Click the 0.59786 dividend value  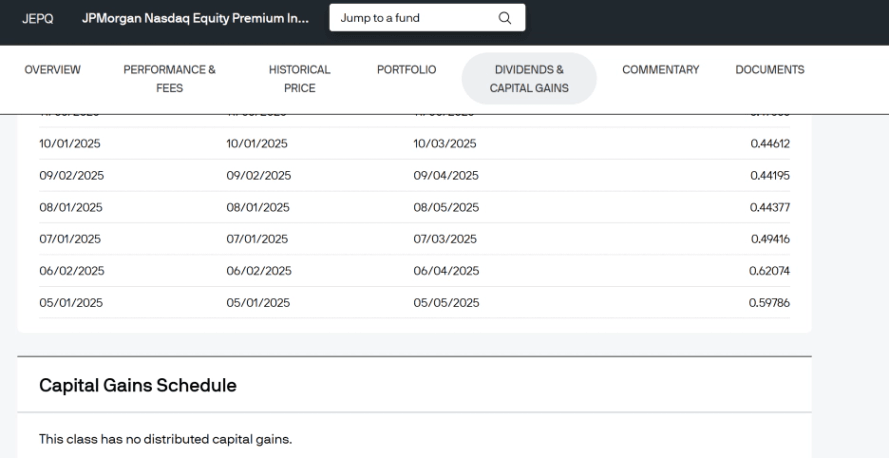pos(769,302)
